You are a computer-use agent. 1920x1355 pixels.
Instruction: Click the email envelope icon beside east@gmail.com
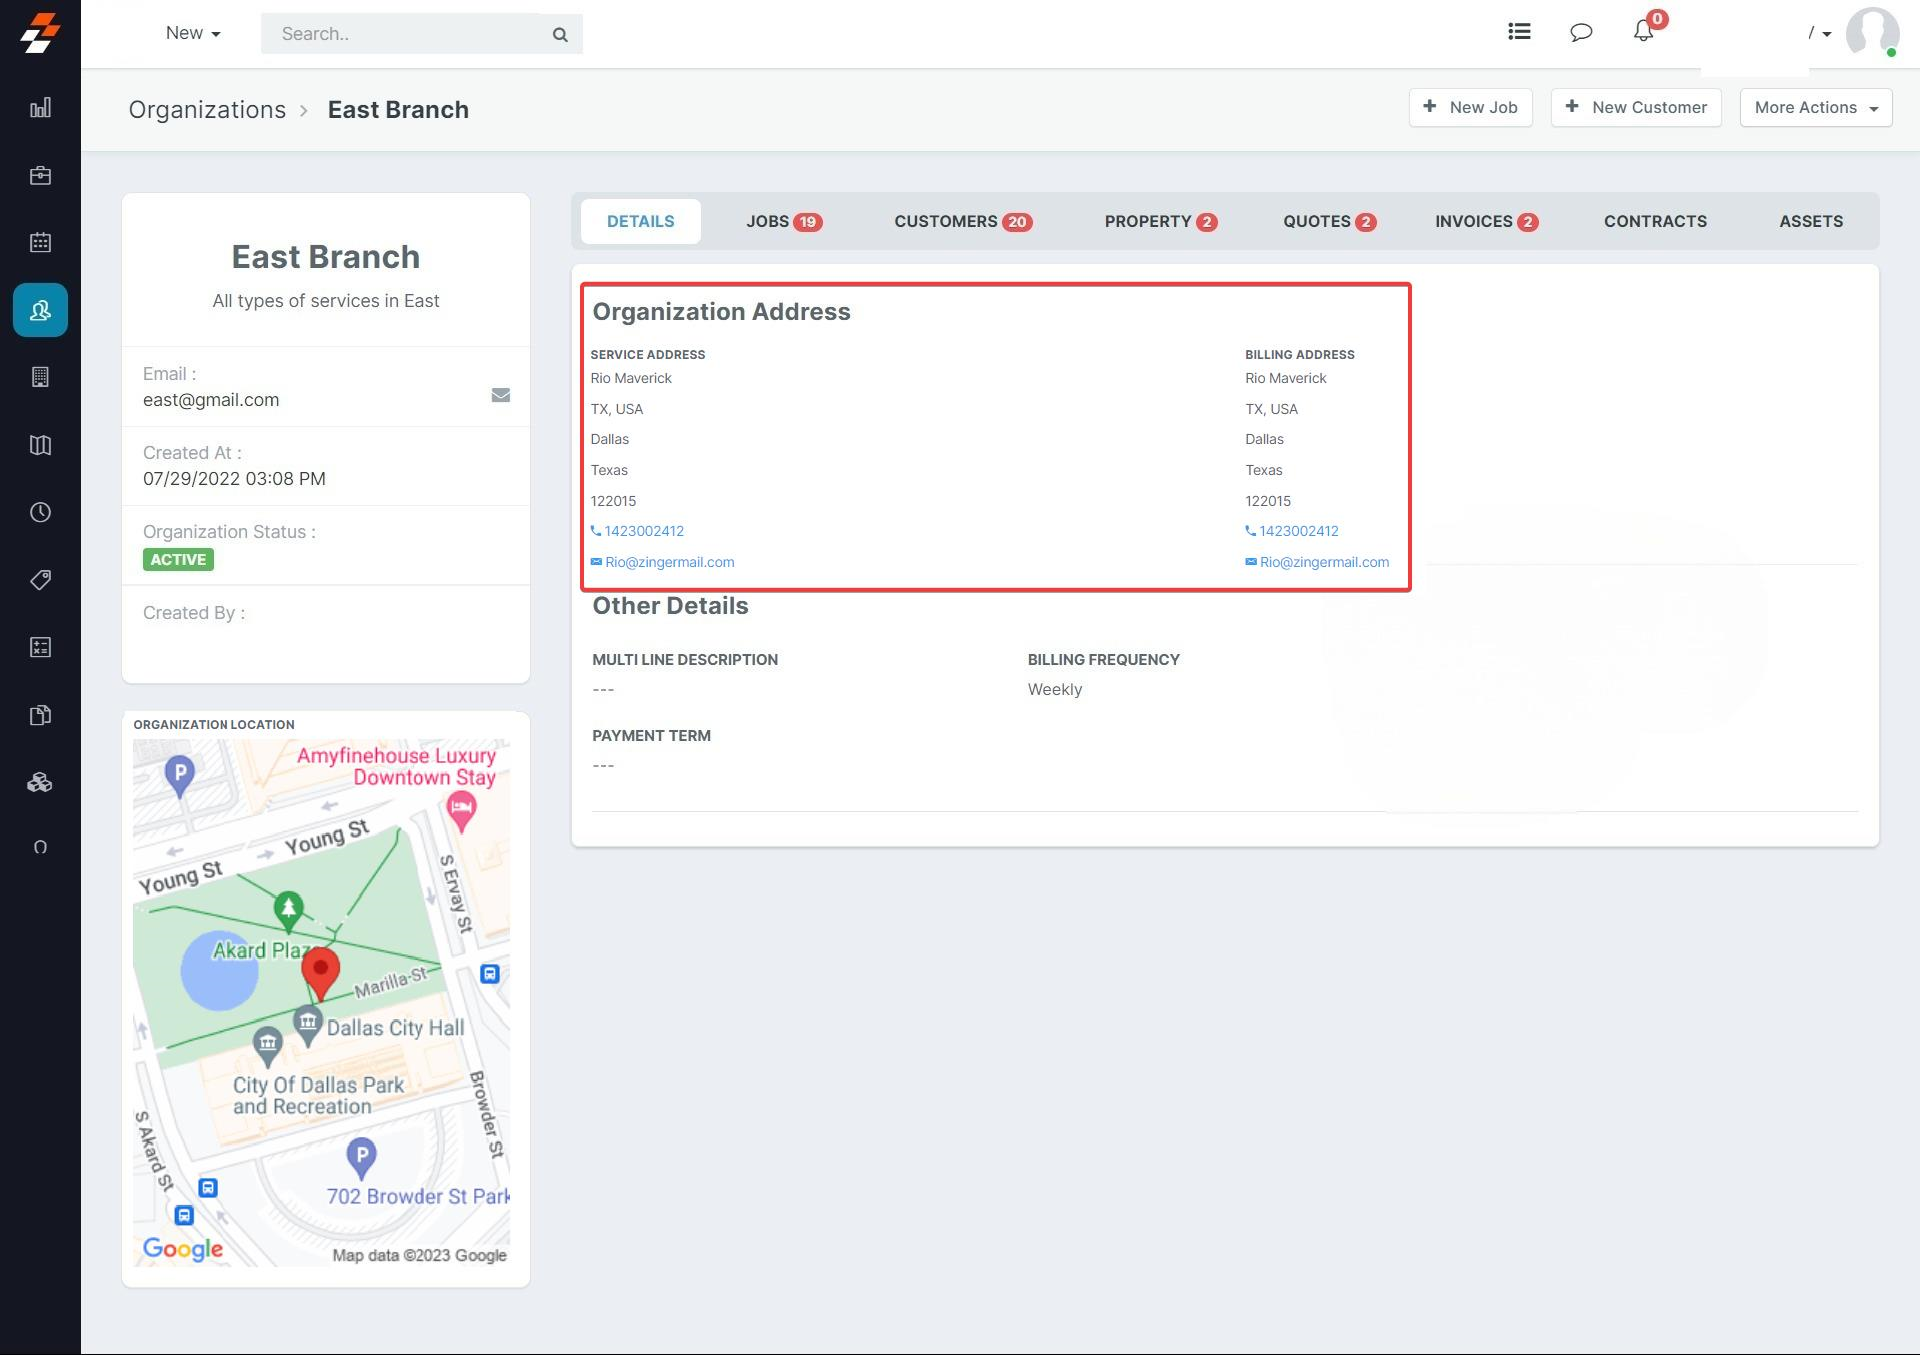501,395
